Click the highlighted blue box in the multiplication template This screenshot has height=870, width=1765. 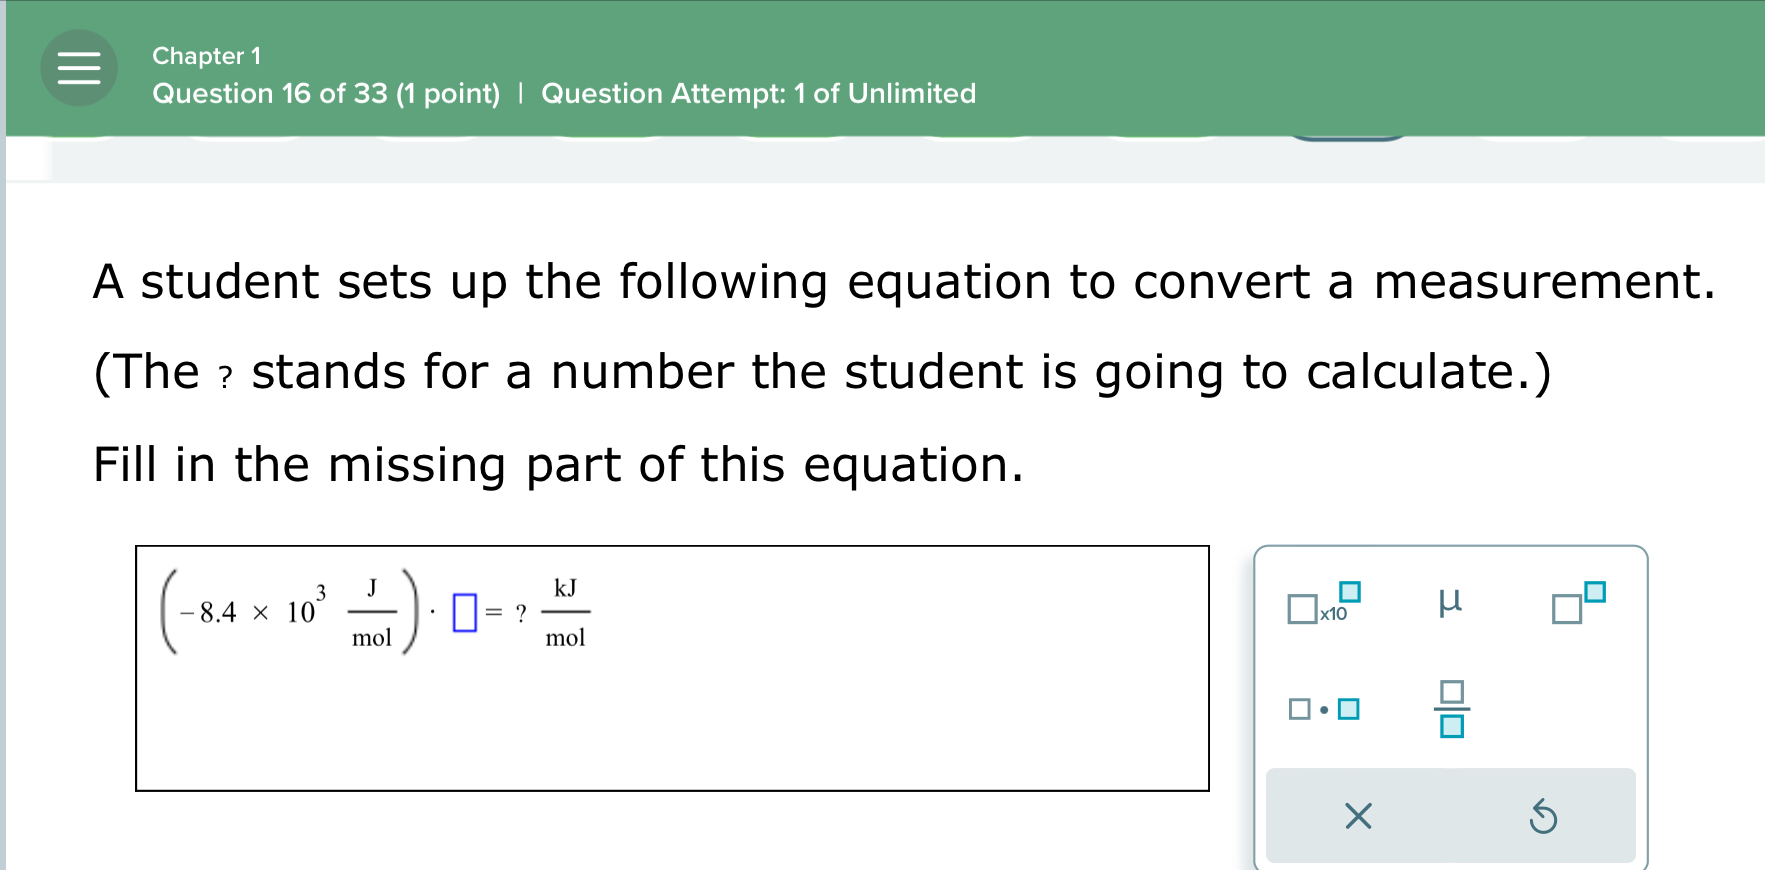click(x=1347, y=709)
